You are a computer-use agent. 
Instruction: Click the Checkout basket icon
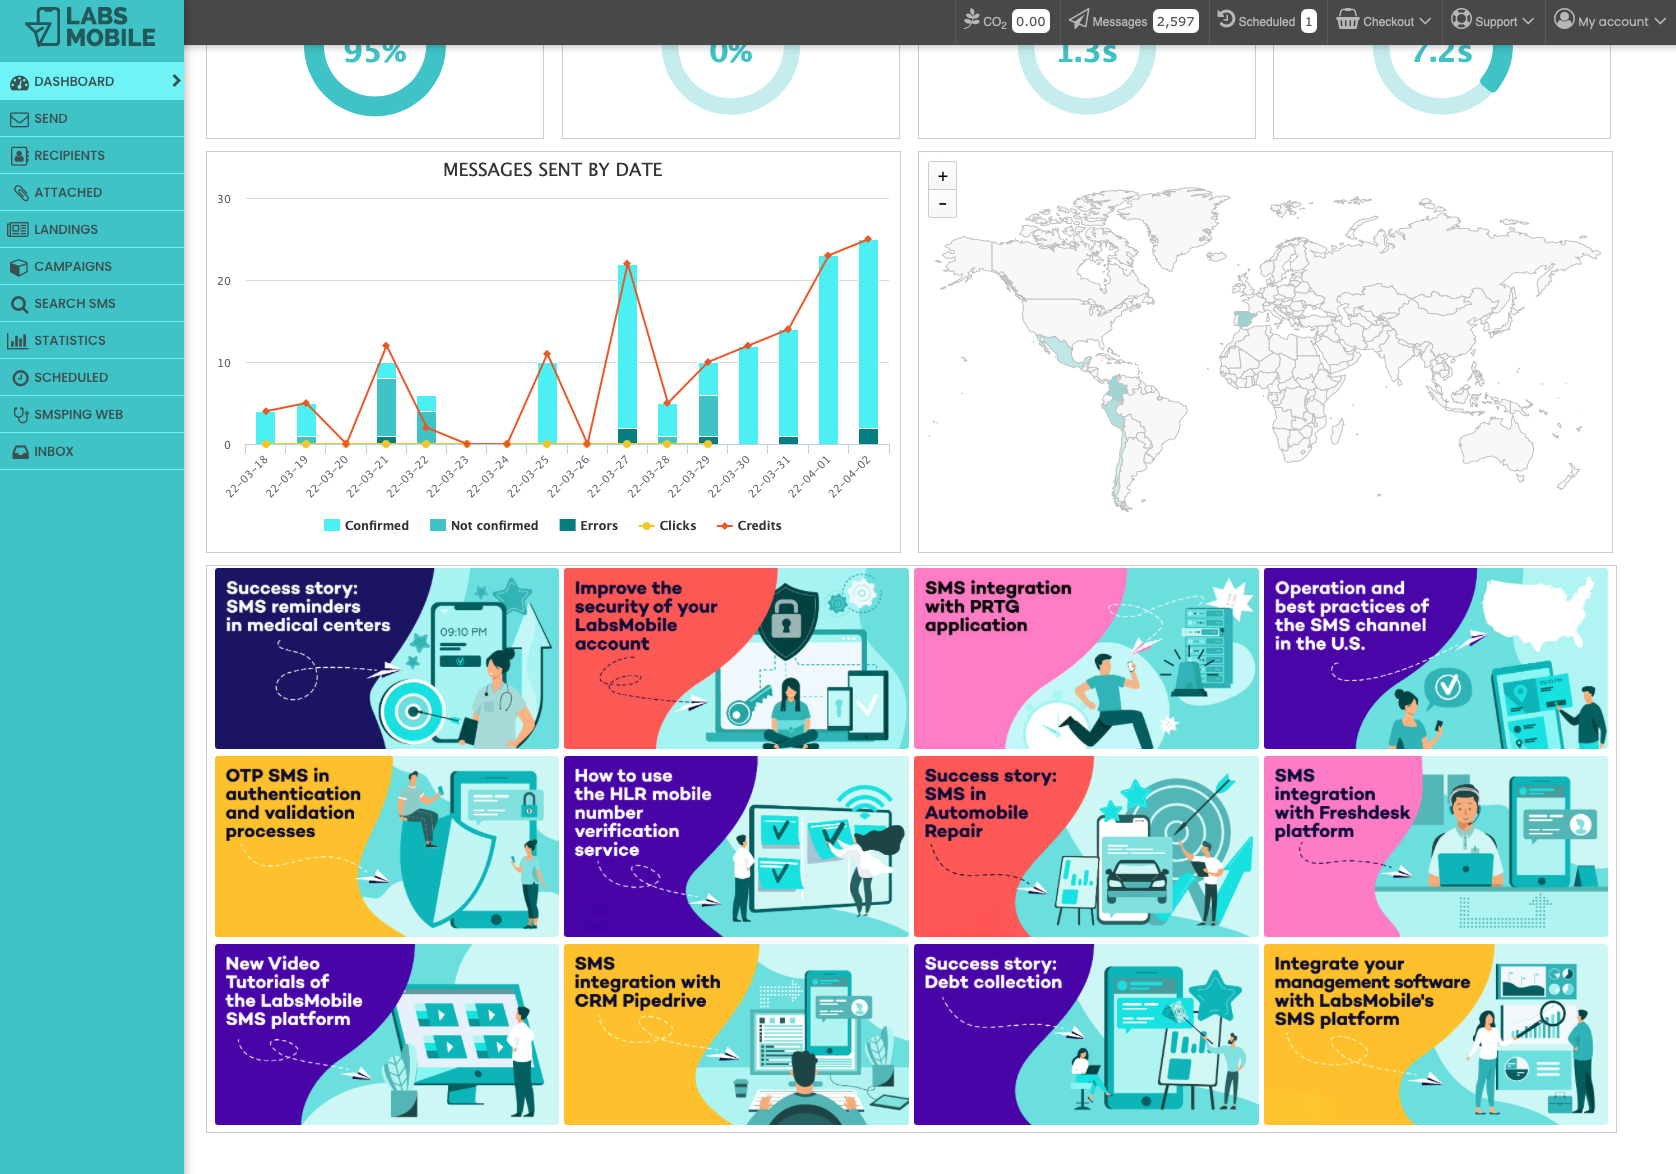coord(1348,19)
